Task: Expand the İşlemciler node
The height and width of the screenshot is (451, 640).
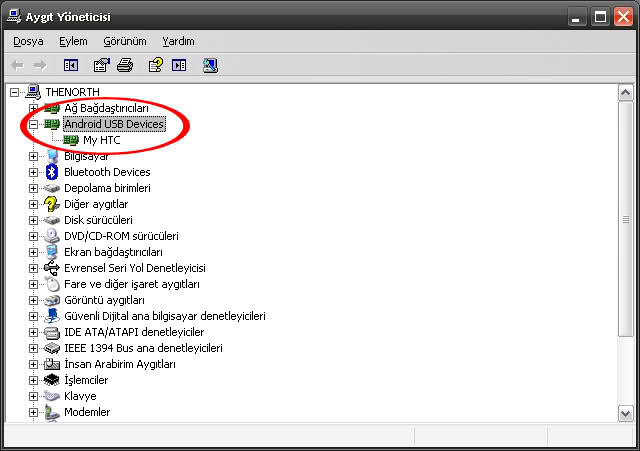Action: tap(33, 380)
